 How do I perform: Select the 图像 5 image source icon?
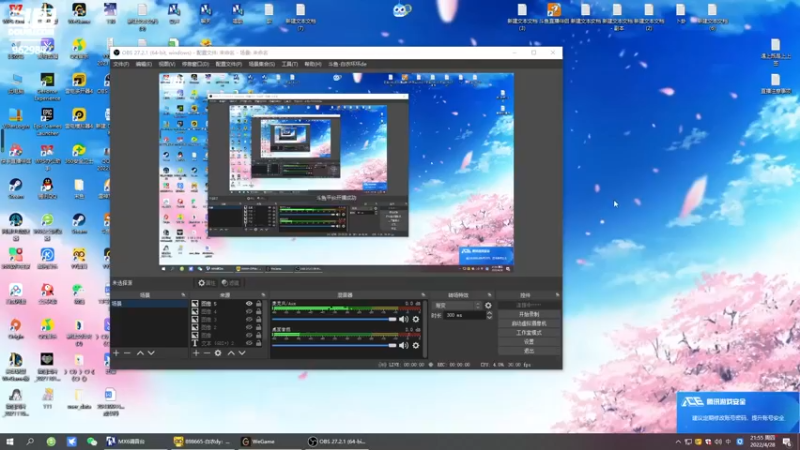point(195,304)
